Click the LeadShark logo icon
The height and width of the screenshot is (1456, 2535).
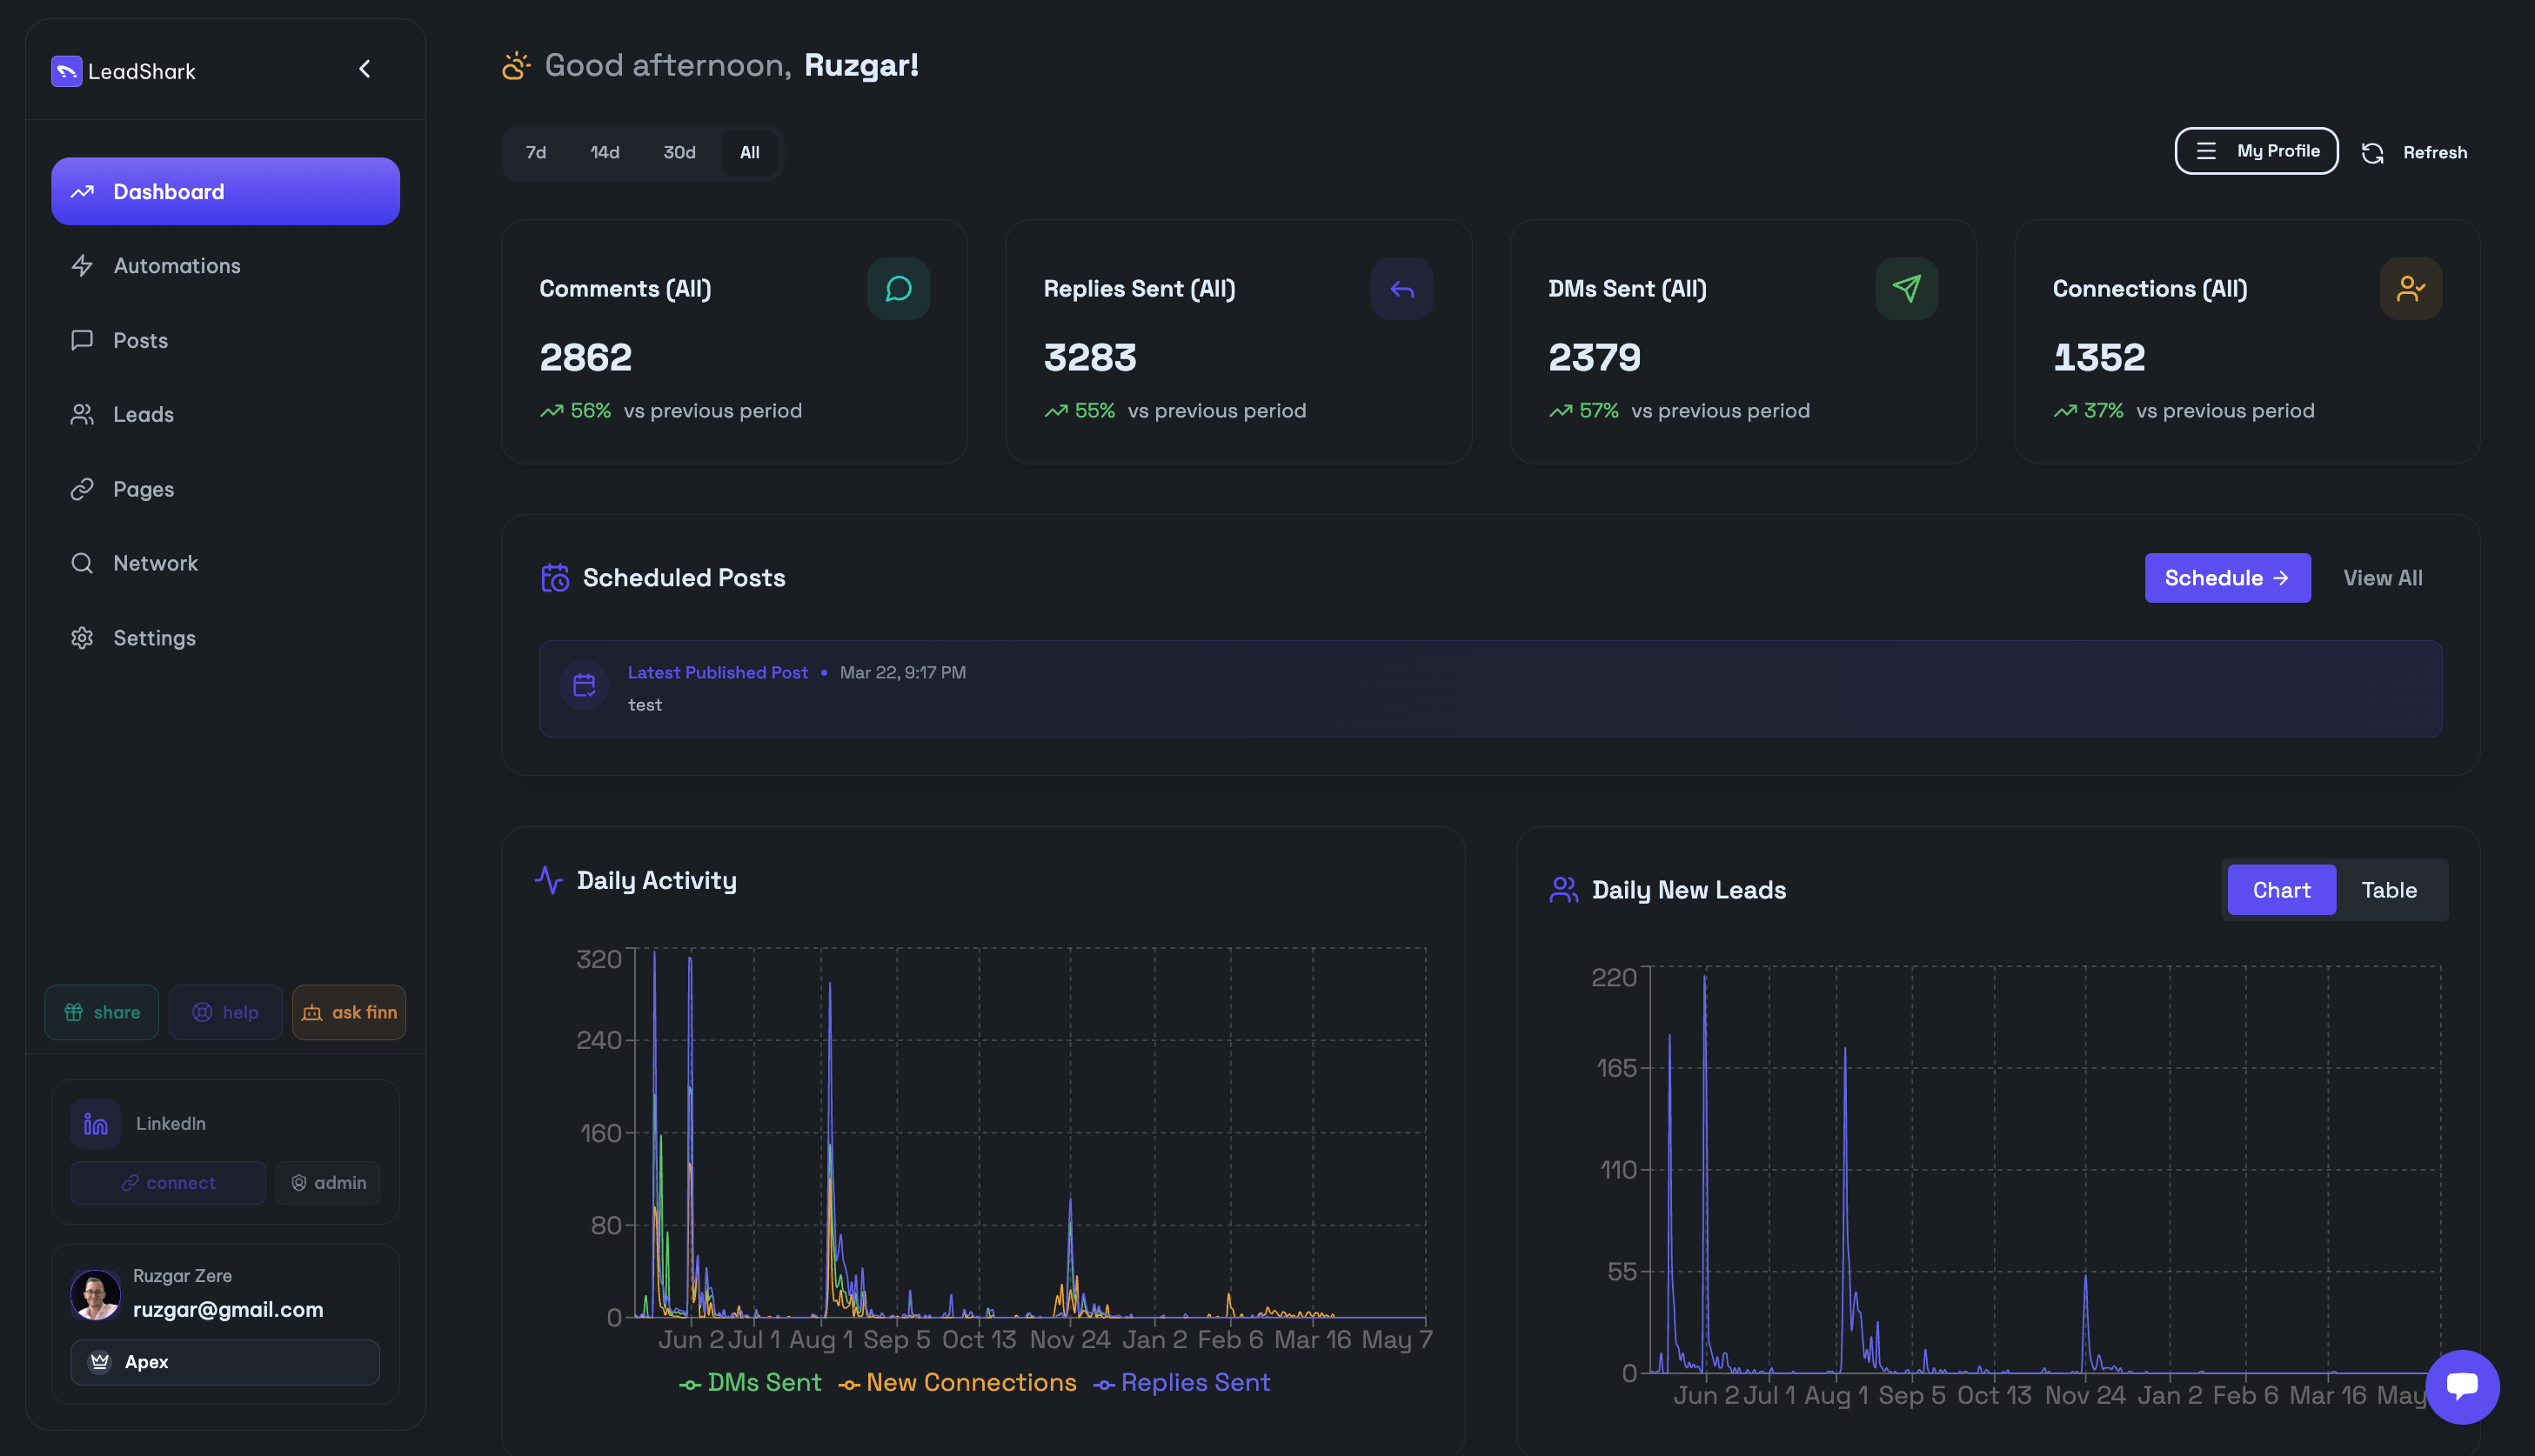coord(66,71)
